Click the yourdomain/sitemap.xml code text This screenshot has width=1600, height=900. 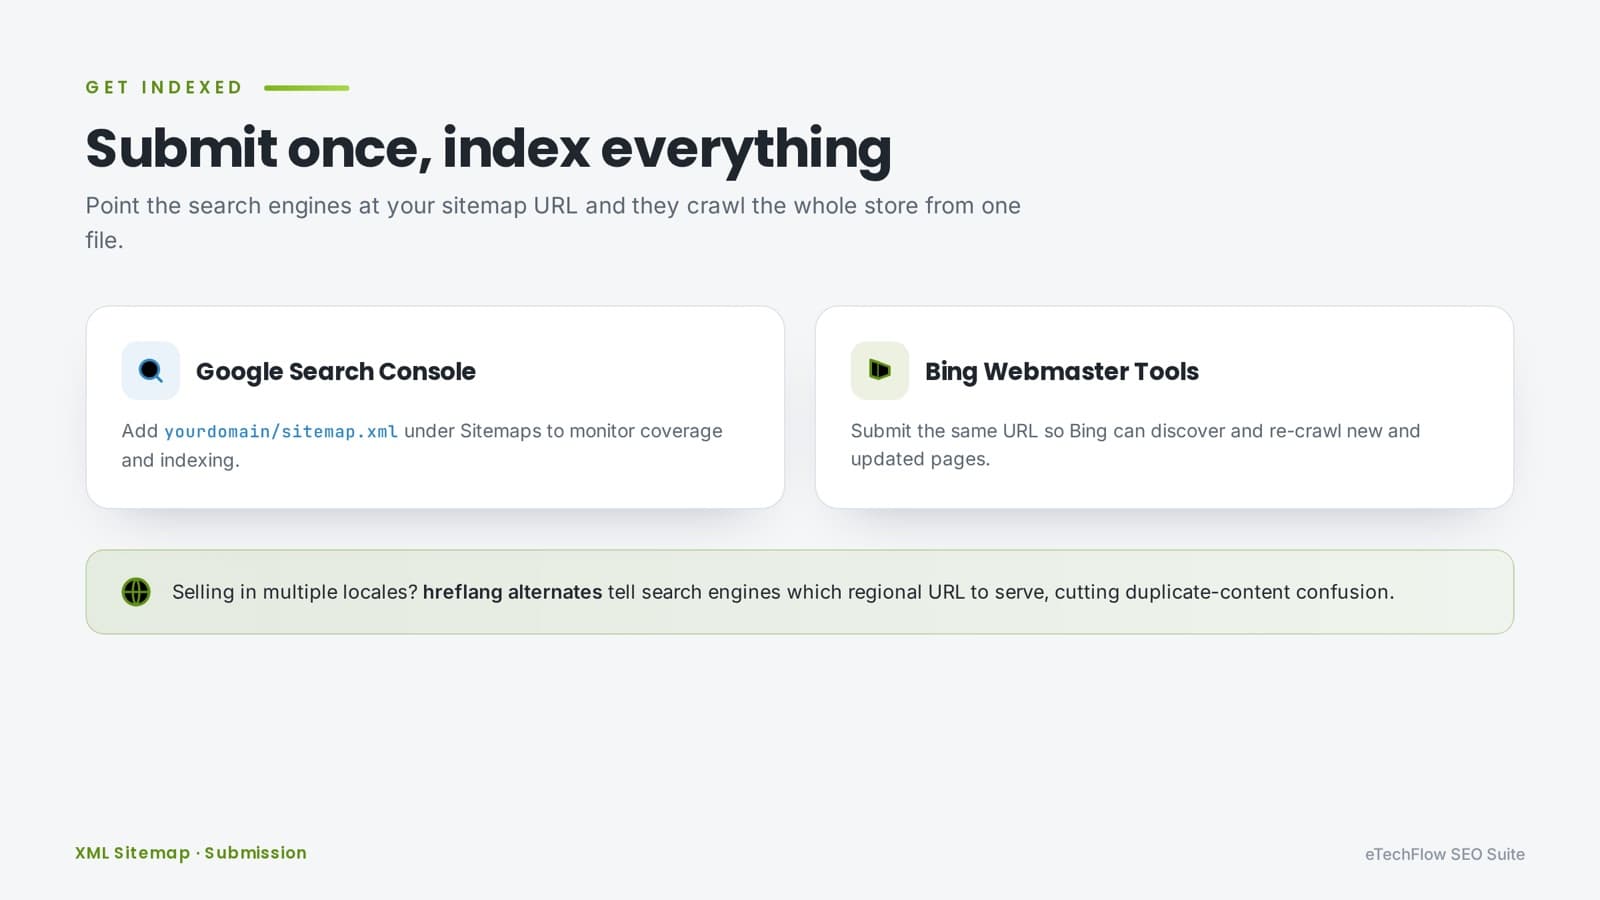[x=281, y=431]
